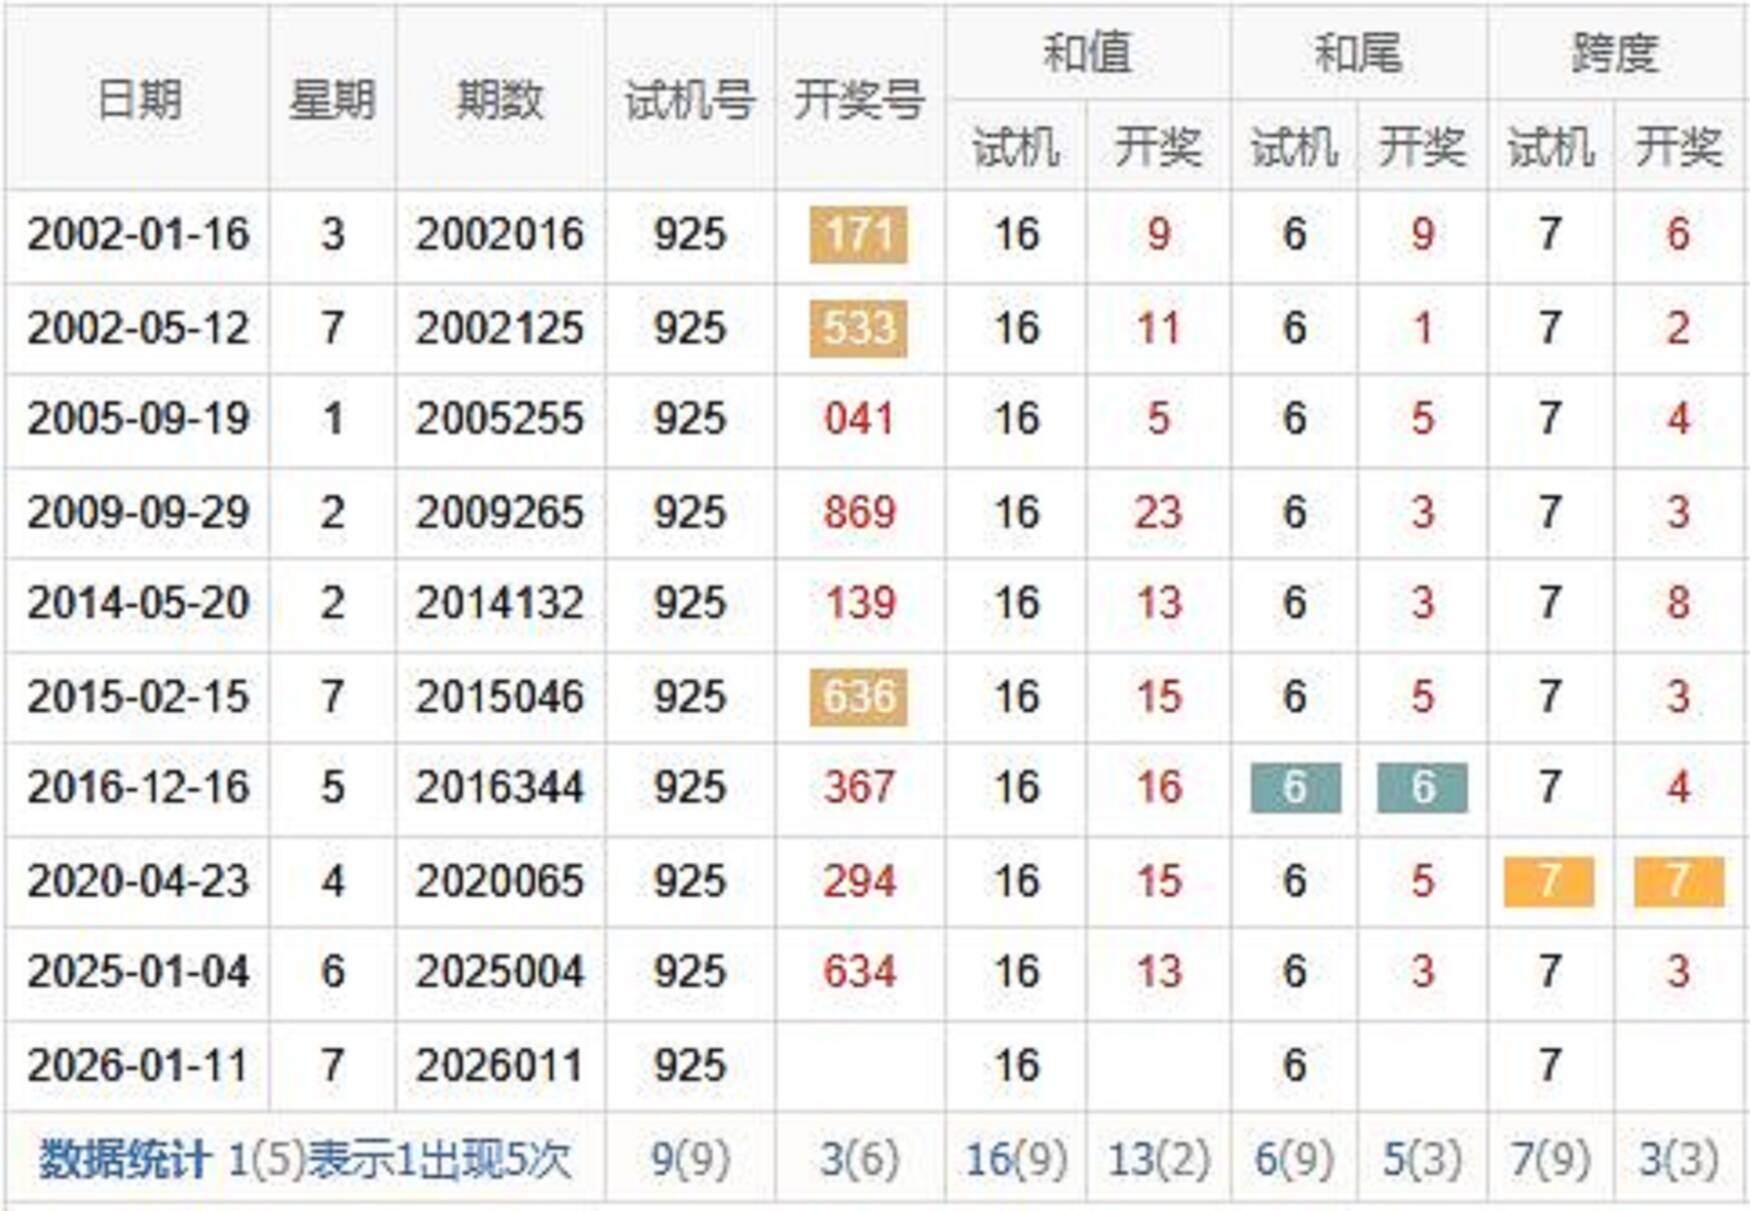Click orange 7 in 跨度 开奖 column
This screenshot has width=1750, height=1211.
1678,881
